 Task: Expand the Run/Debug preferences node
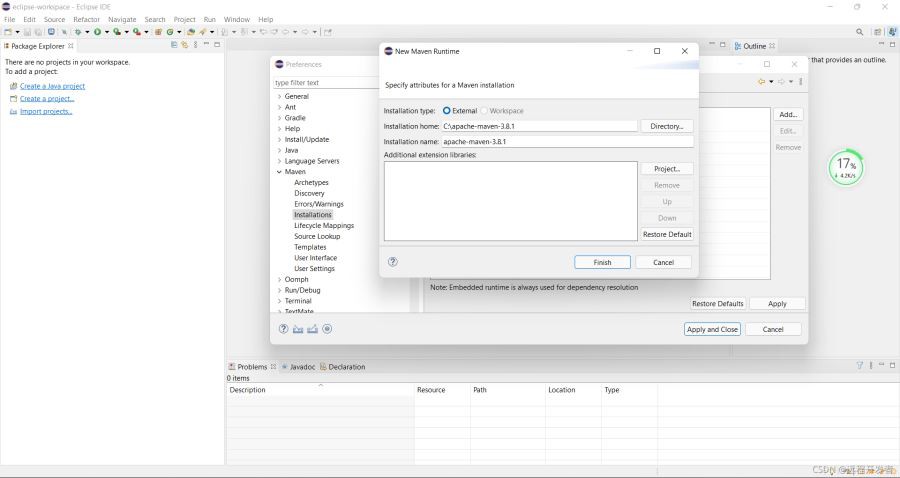click(x=280, y=290)
